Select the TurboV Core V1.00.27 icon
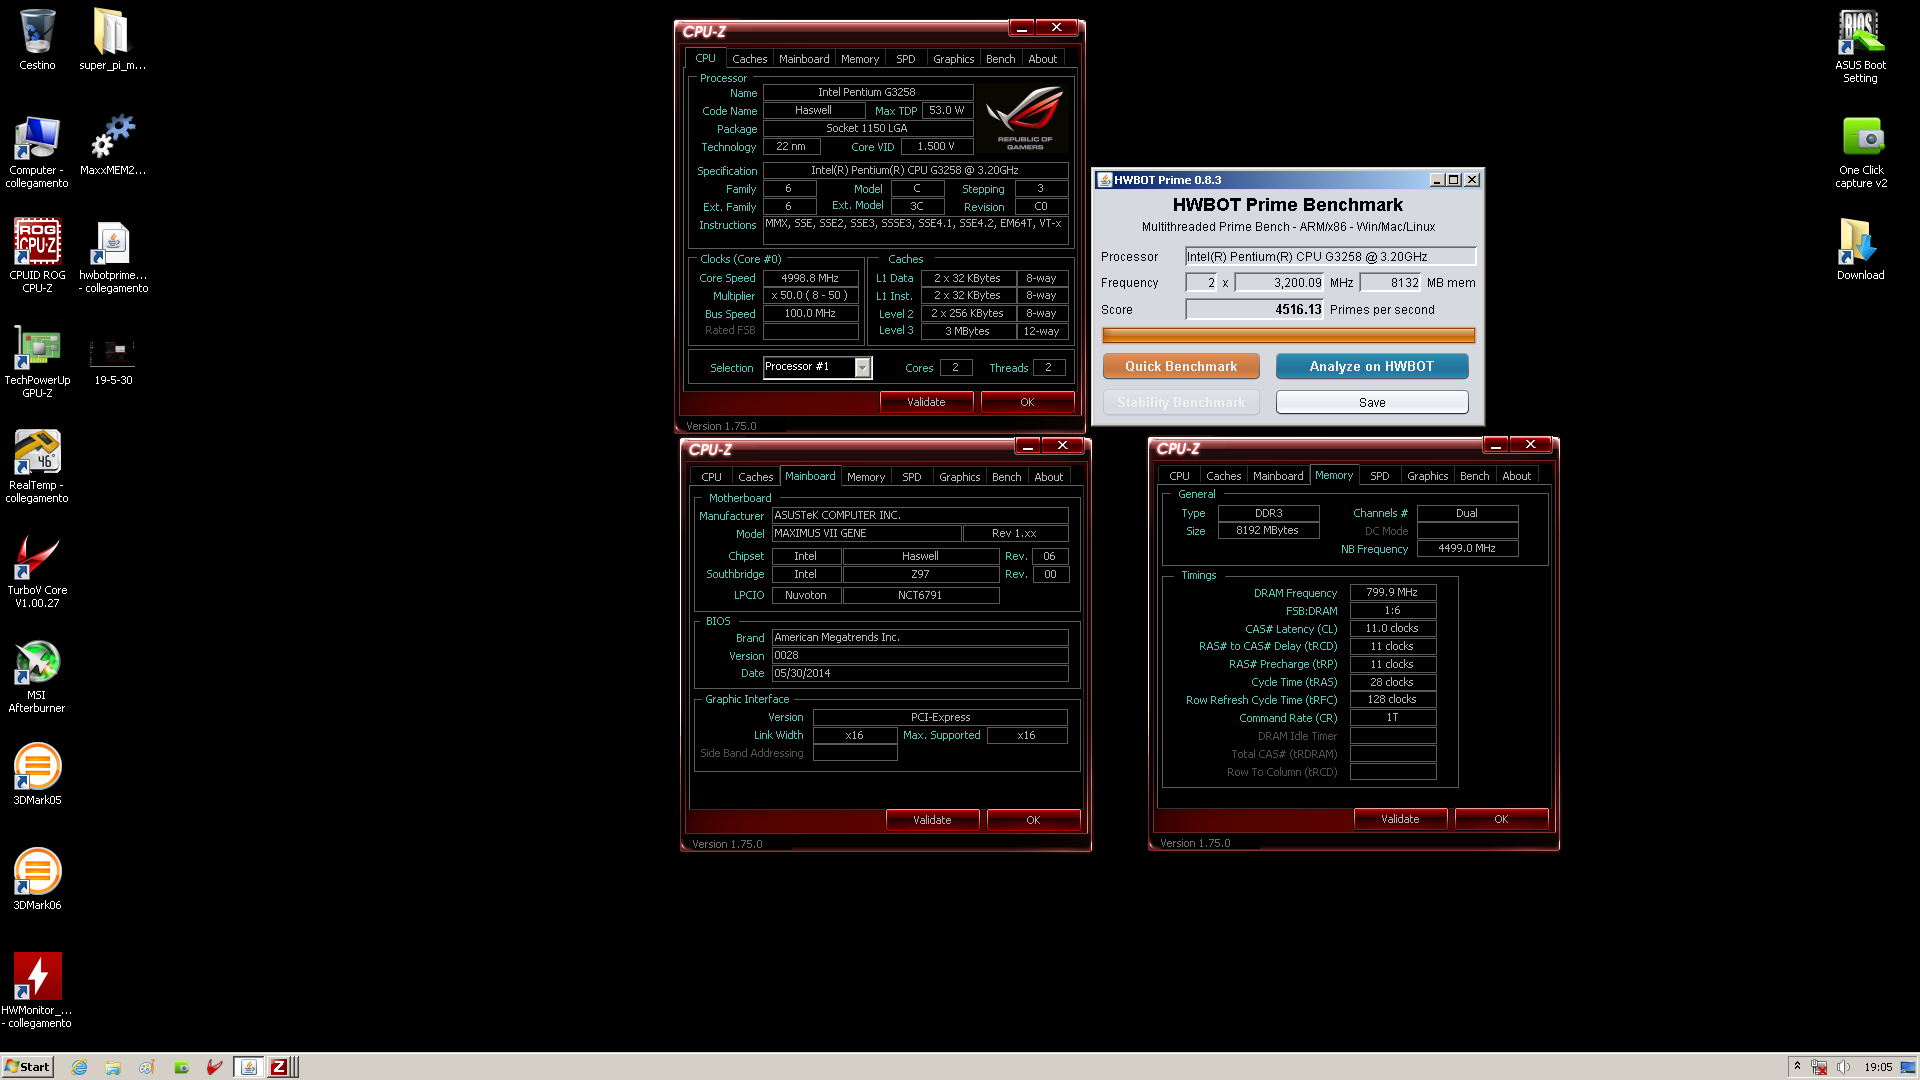 click(37, 571)
